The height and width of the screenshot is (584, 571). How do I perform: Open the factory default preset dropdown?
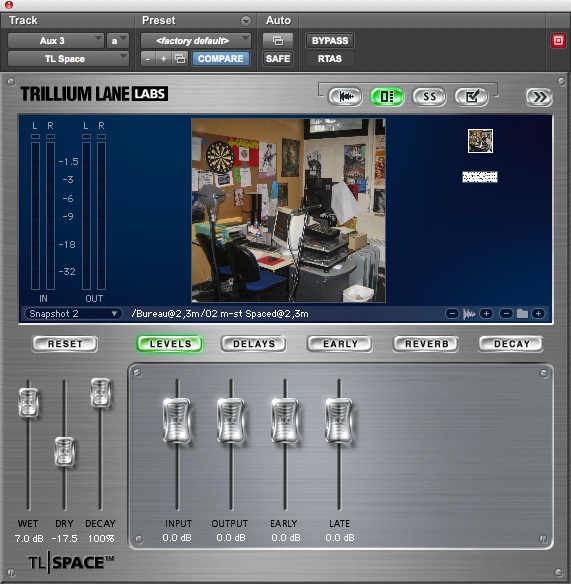[196, 40]
